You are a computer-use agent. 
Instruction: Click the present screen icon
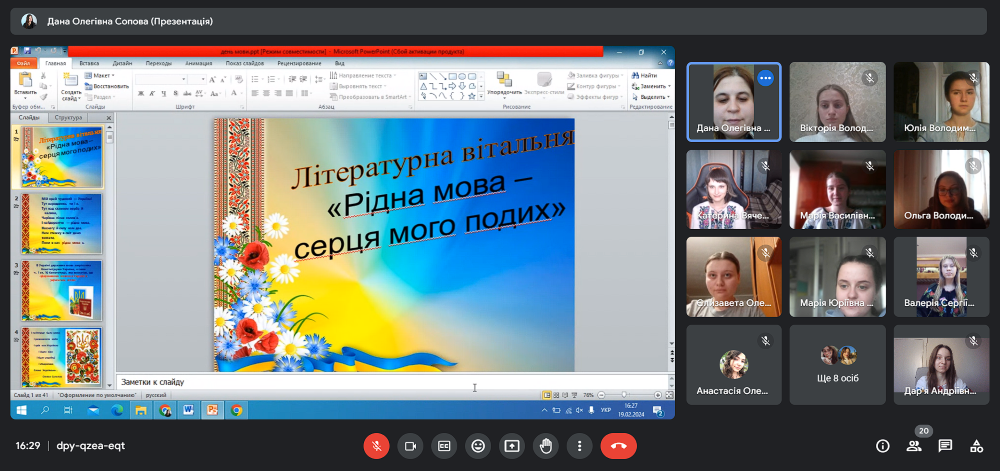pyautogui.click(x=512, y=446)
